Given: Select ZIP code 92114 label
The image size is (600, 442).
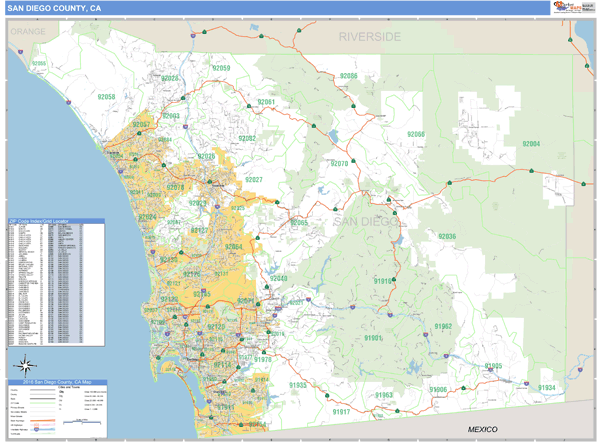Looking at the screenshot, I should click(222, 364).
